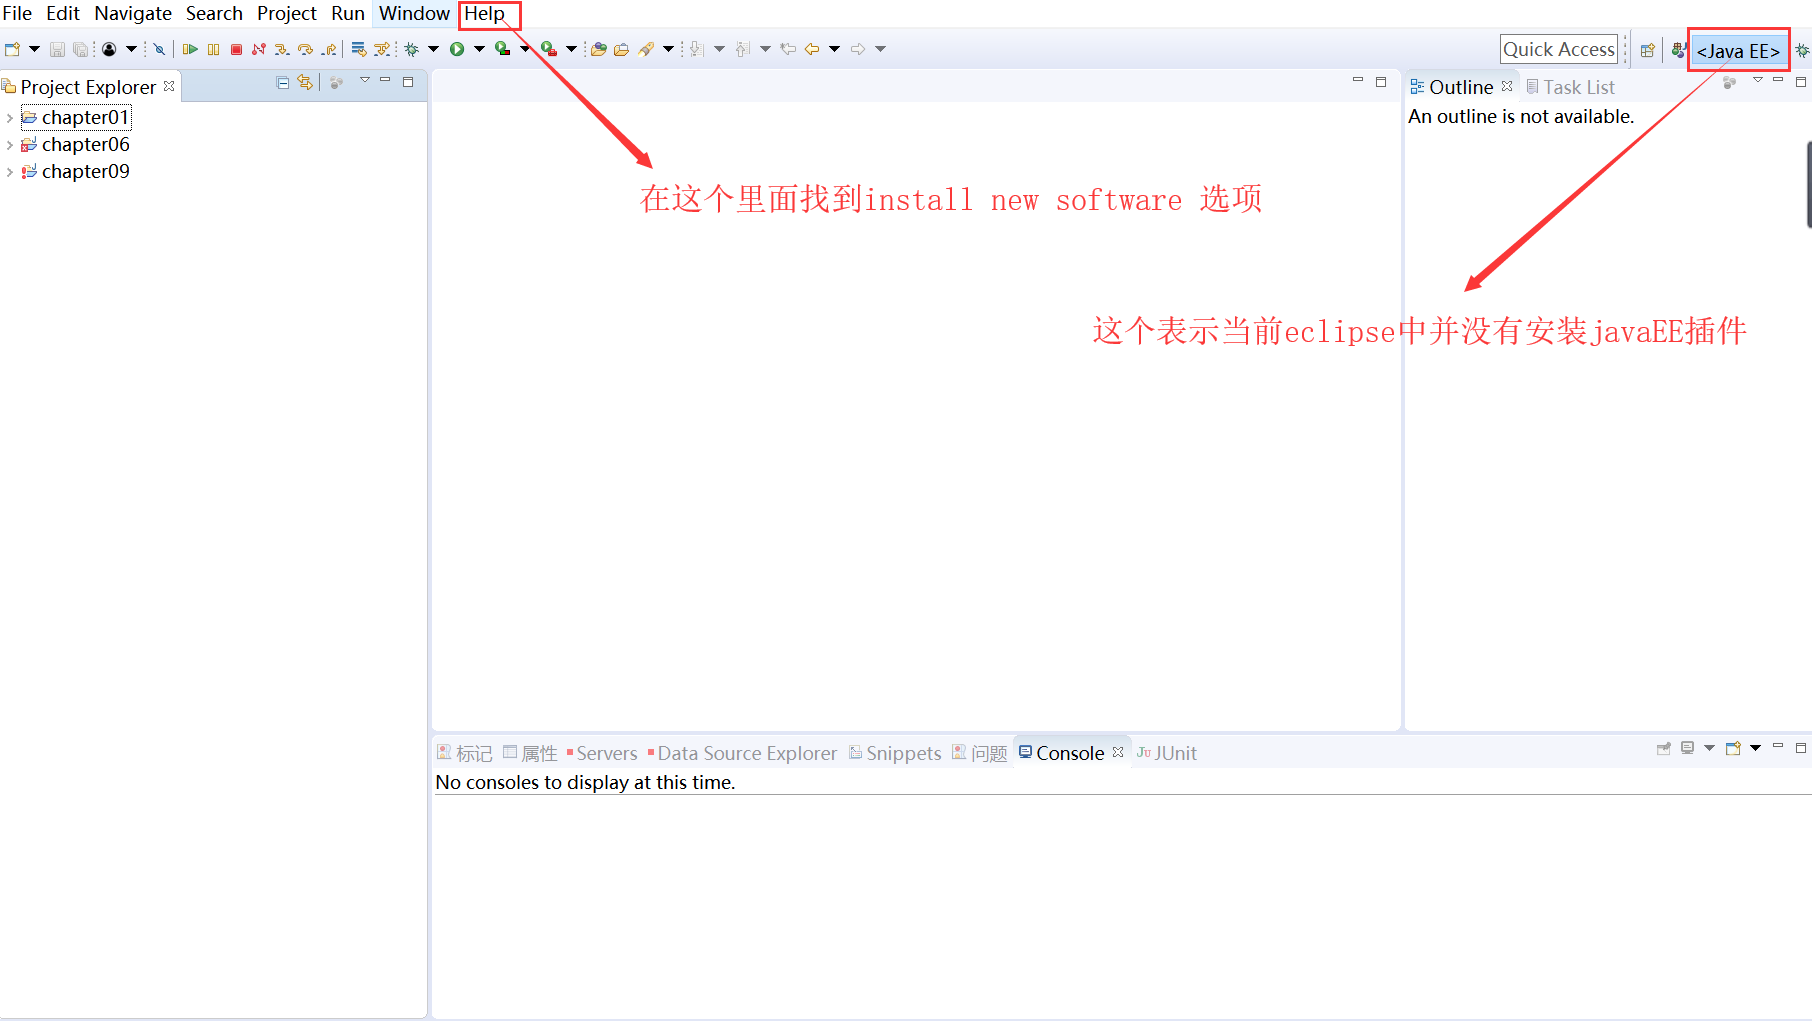
Task: Switch to the JUnit tab
Action: pyautogui.click(x=1166, y=753)
